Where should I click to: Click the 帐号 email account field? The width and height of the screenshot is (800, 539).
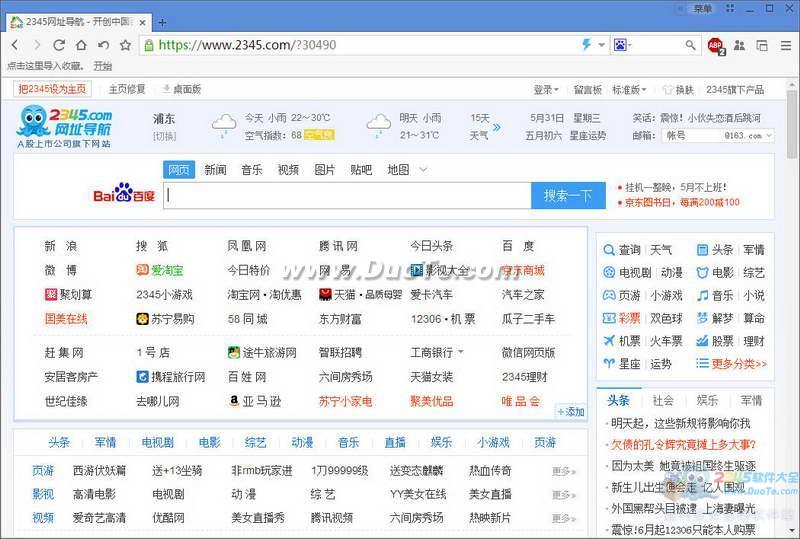point(691,136)
